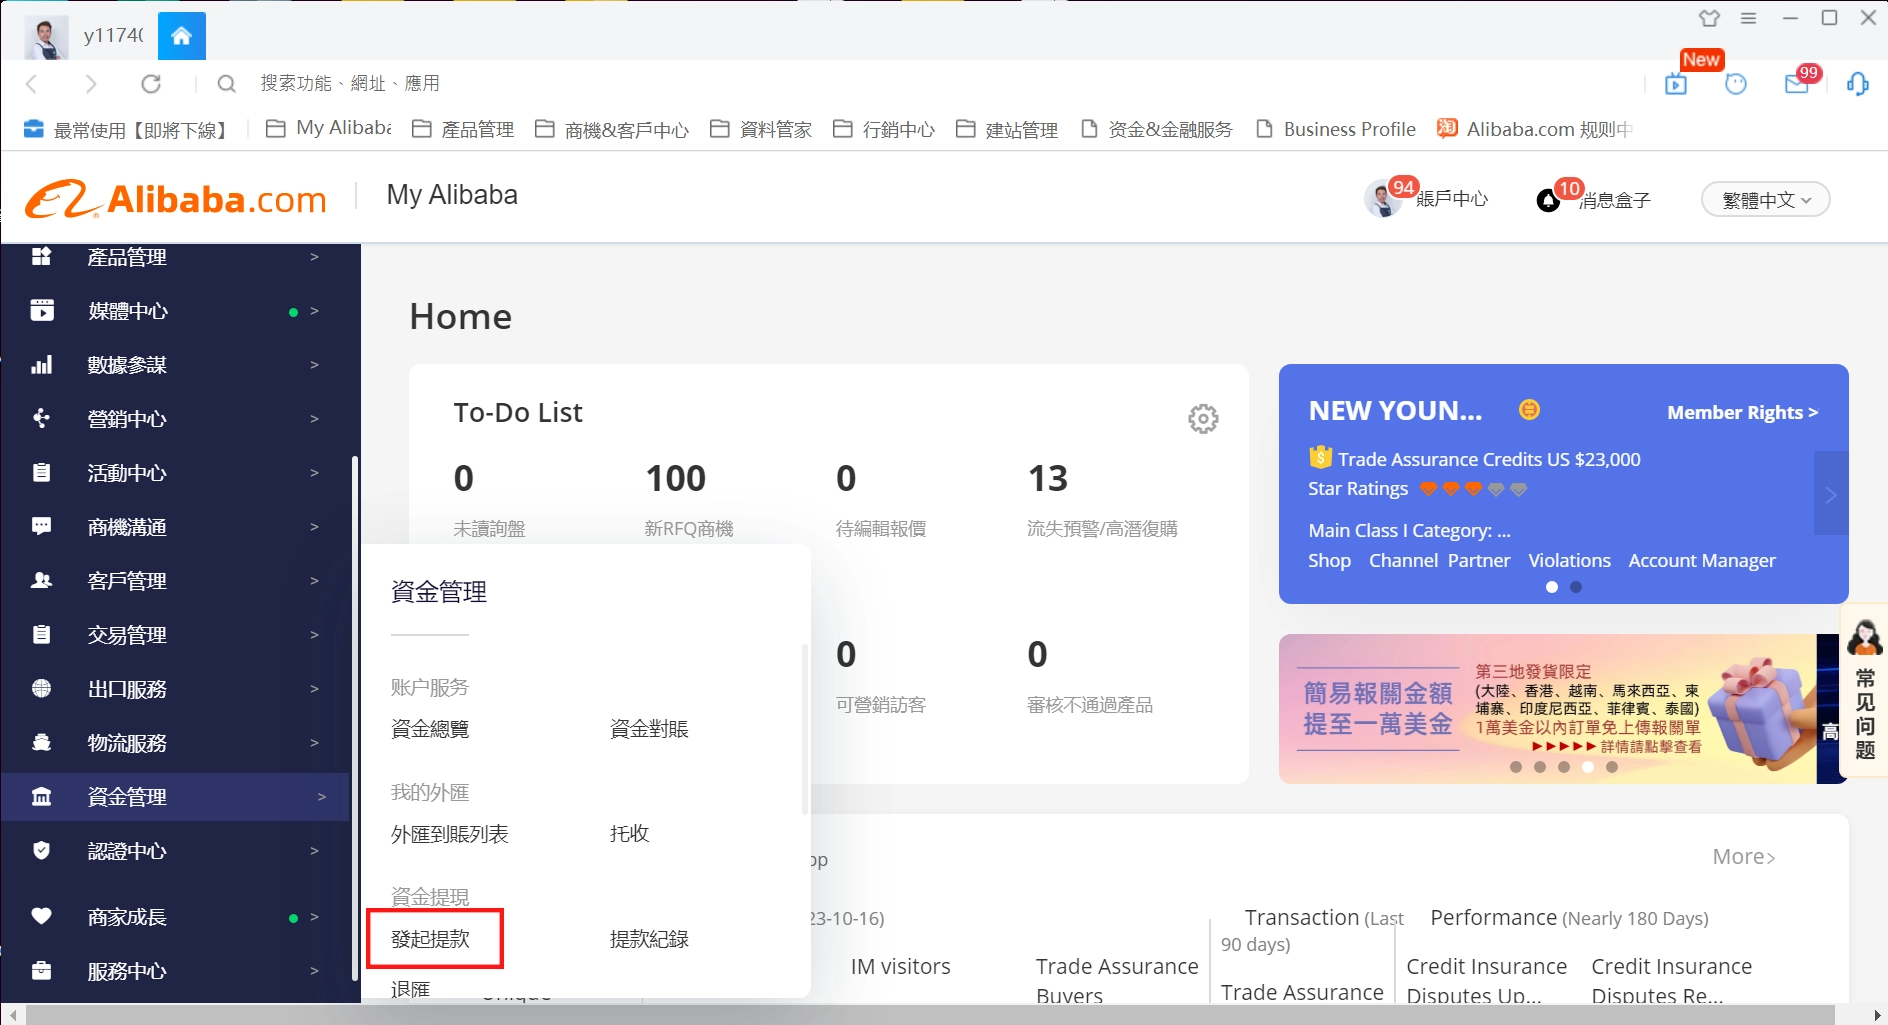1888x1025 pixels.
Task: Click the search magnifier icon in address bar
Action: tap(227, 84)
